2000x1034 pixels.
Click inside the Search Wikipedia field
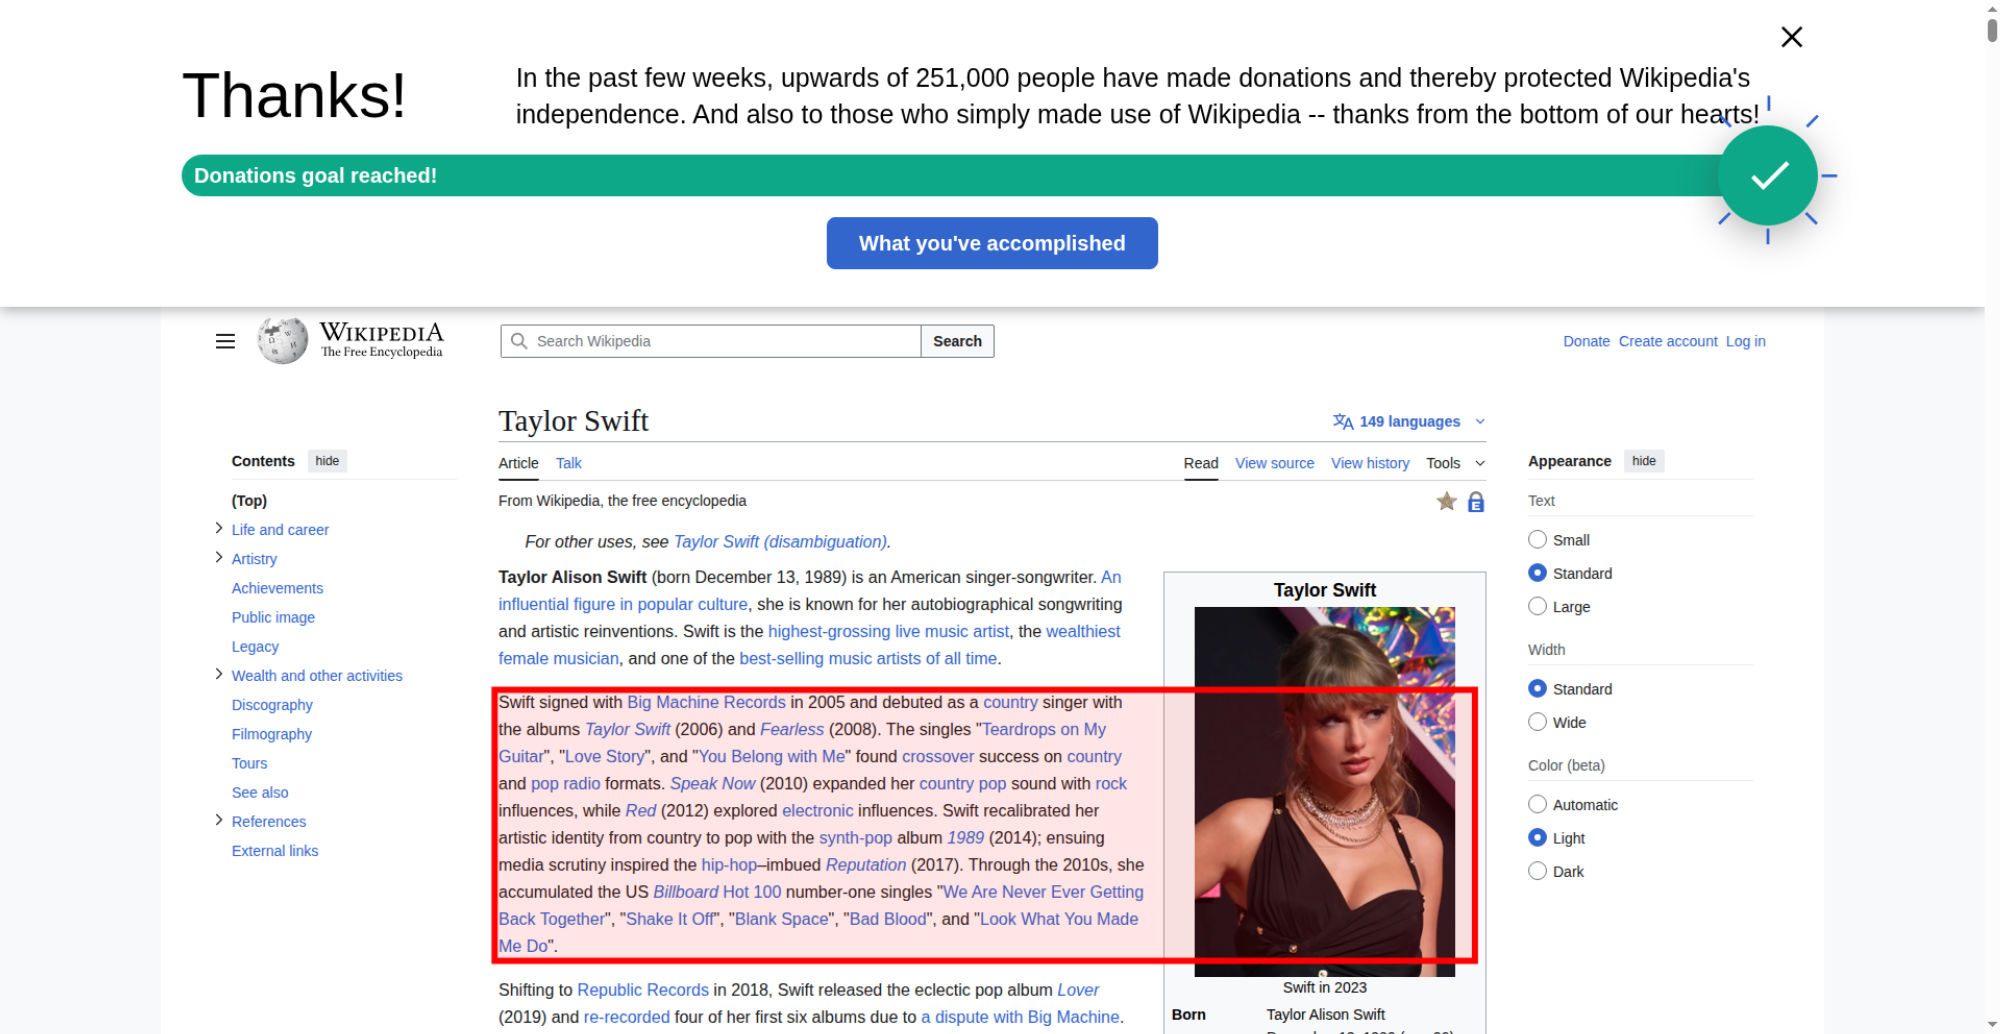[720, 341]
